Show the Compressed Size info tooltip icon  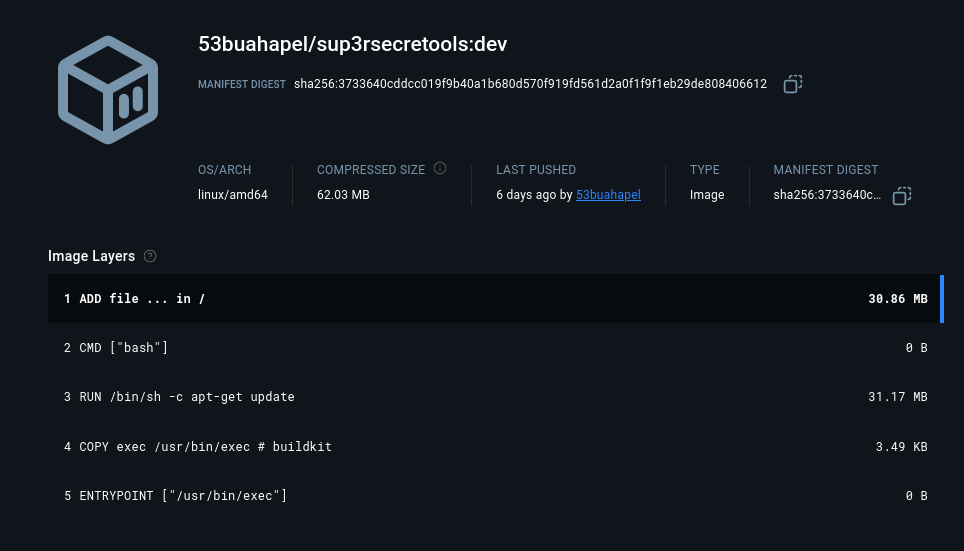(440, 169)
